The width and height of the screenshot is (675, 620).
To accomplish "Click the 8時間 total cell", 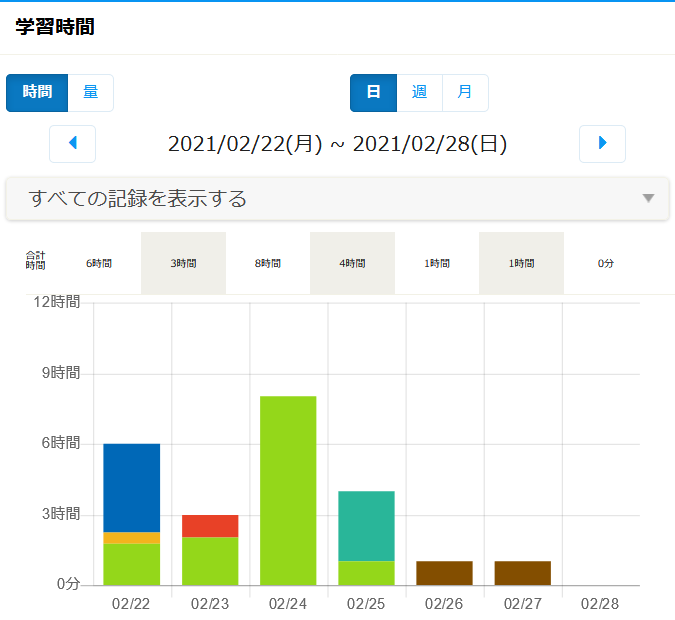I will [x=268, y=263].
